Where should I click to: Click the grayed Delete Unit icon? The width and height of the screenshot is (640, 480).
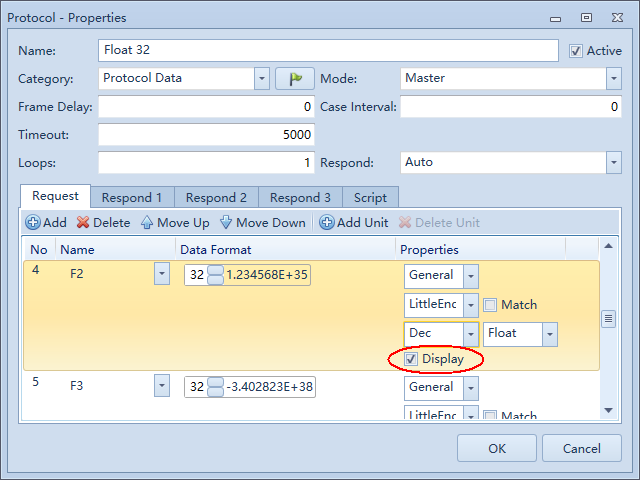point(405,223)
